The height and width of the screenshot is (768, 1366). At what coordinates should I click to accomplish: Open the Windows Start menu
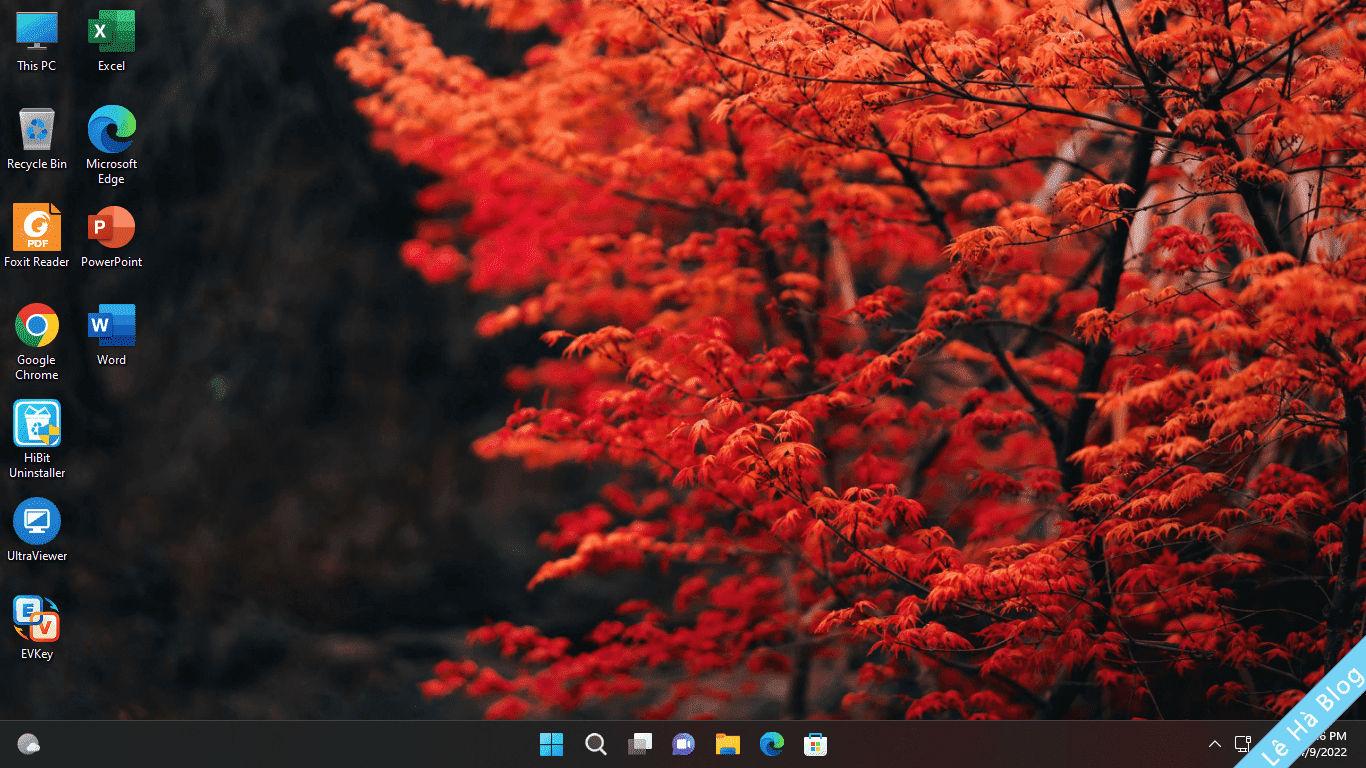551,744
